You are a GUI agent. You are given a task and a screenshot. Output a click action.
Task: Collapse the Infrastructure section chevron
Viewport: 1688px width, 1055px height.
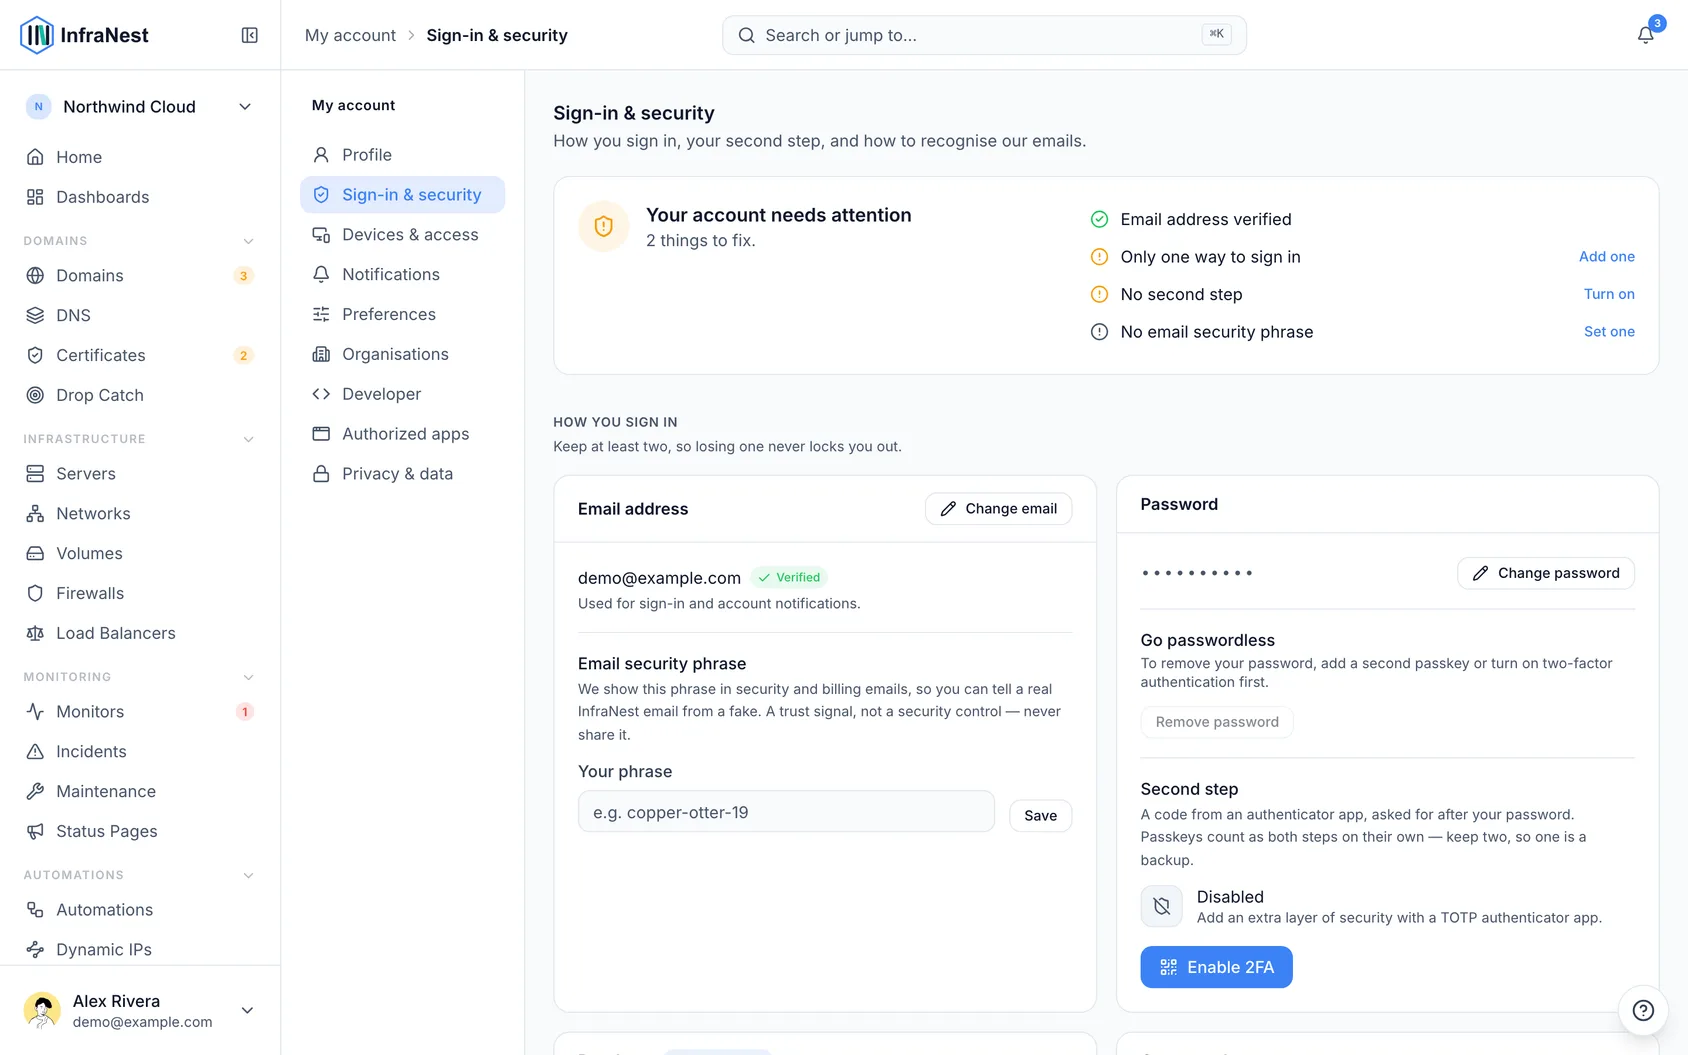point(249,439)
